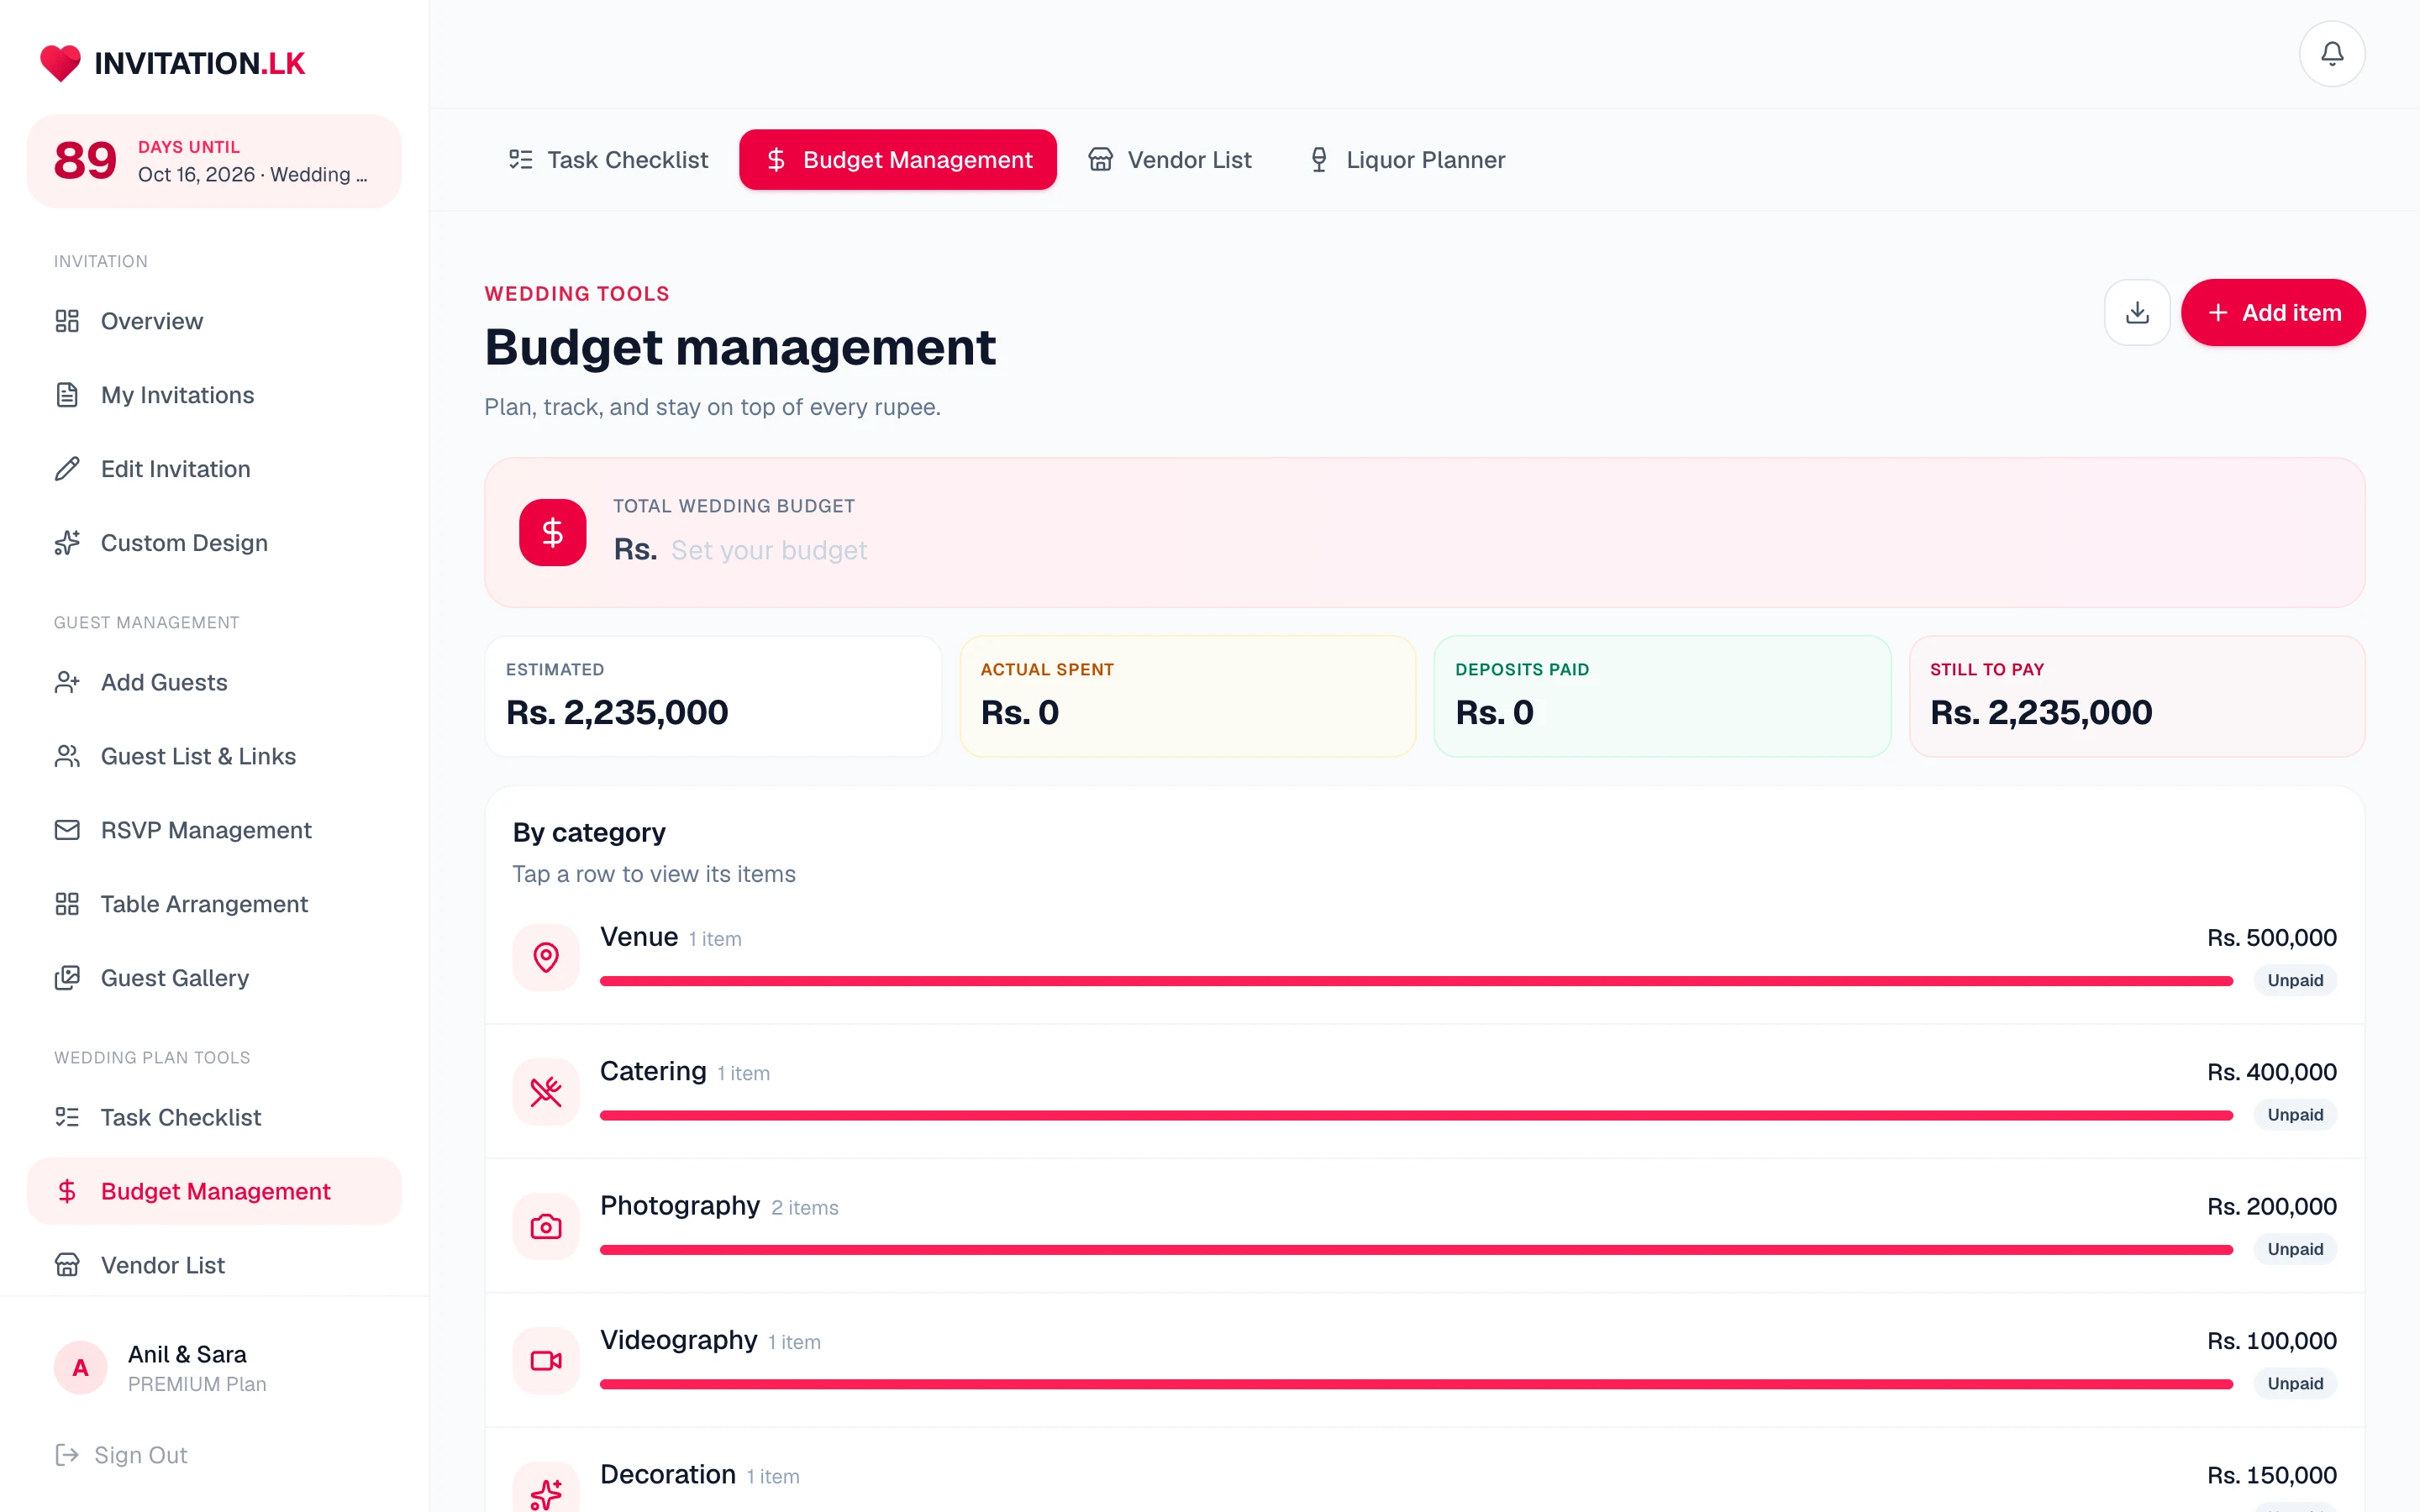Click the Rs. 200,000 Photography amount

point(2272,1206)
